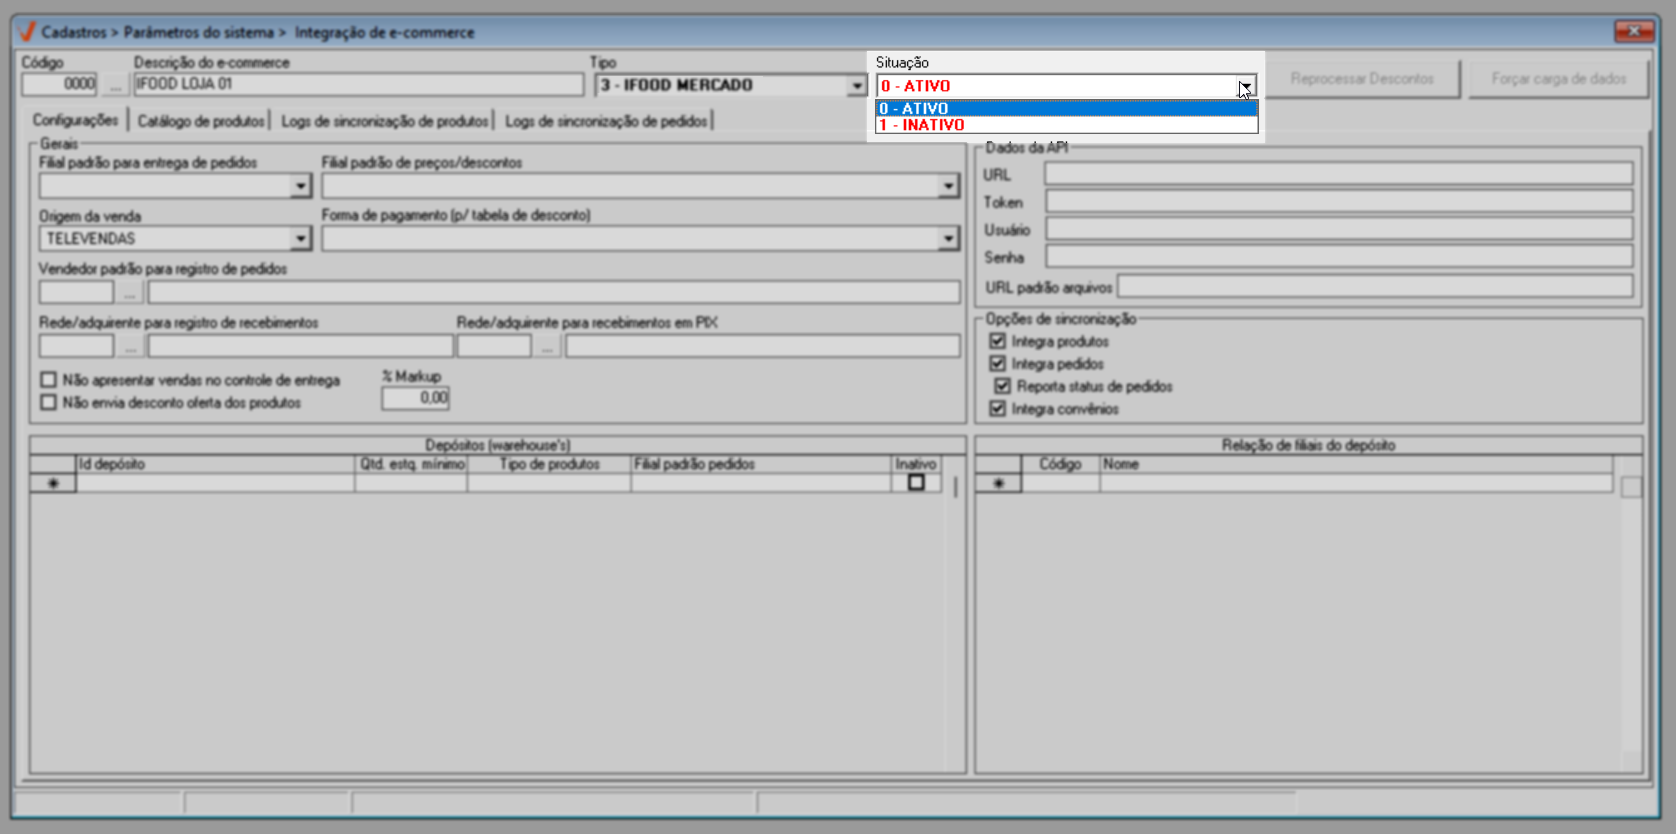The width and height of the screenshot is (1676, 834).
Task: Switch to Configurações tab
Action: point(75,120)
